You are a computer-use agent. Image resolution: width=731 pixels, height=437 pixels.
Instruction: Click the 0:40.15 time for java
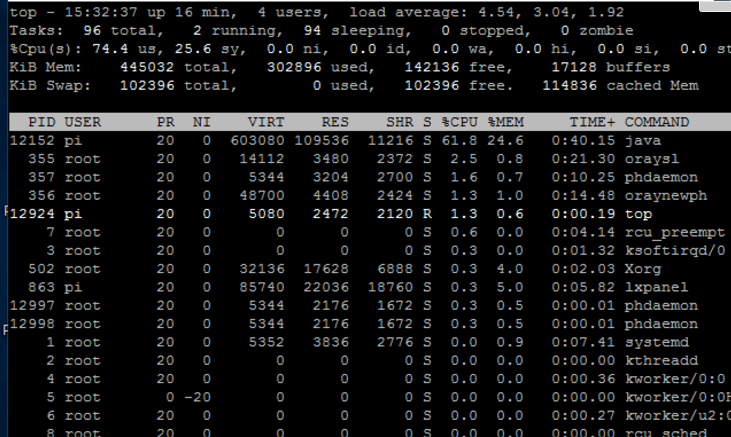tap(583, 140)
